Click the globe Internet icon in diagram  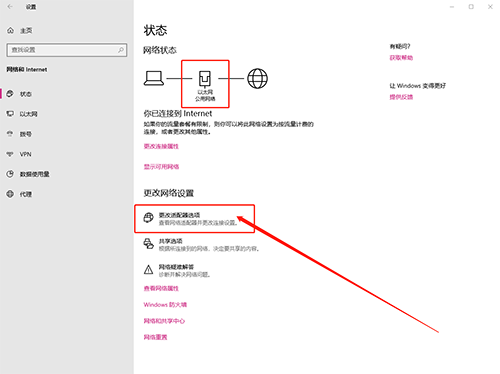coord(257,79)
